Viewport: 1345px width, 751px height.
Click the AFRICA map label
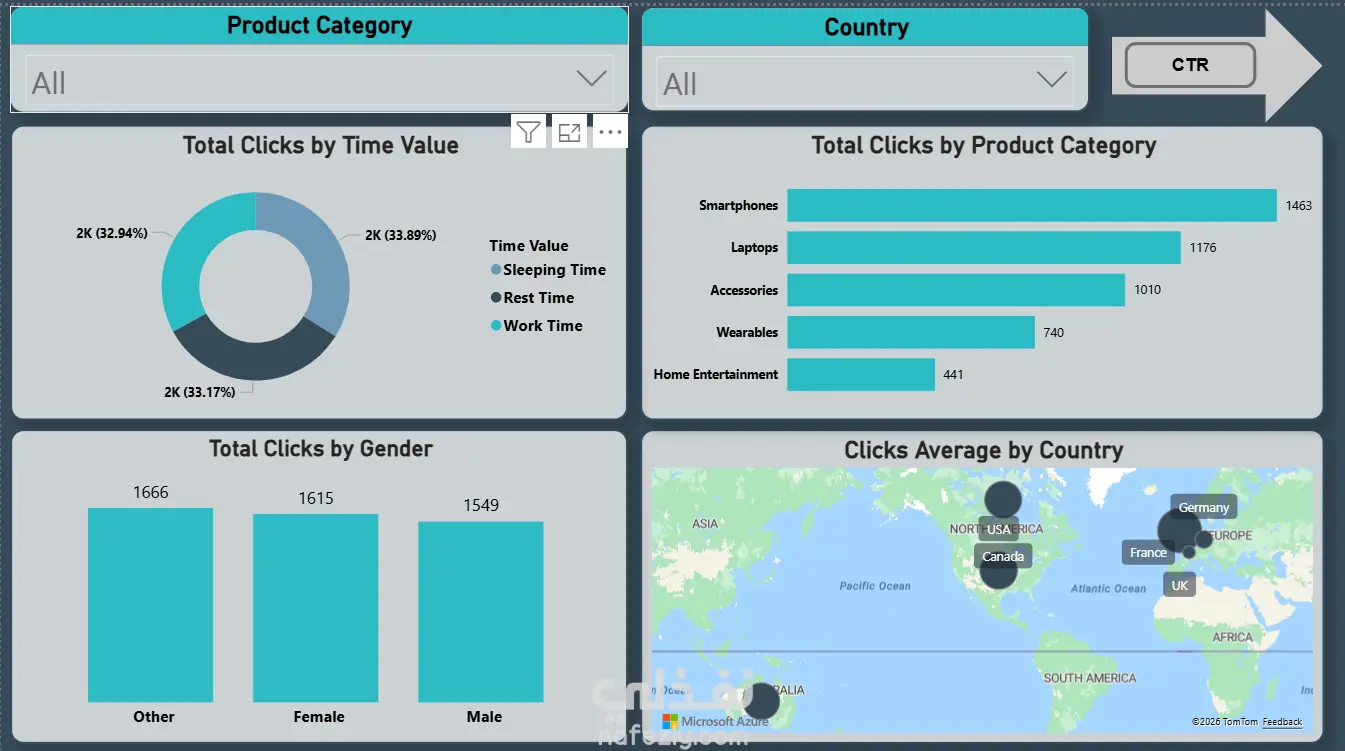[1232, 637]
